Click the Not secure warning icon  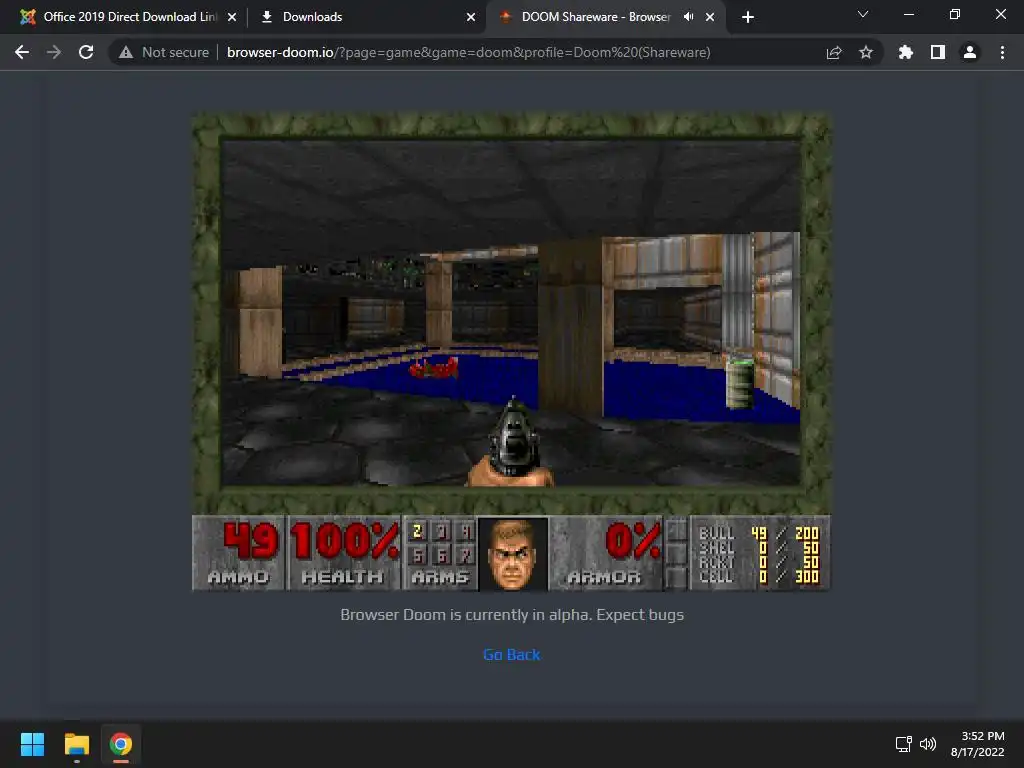[126, 52]
